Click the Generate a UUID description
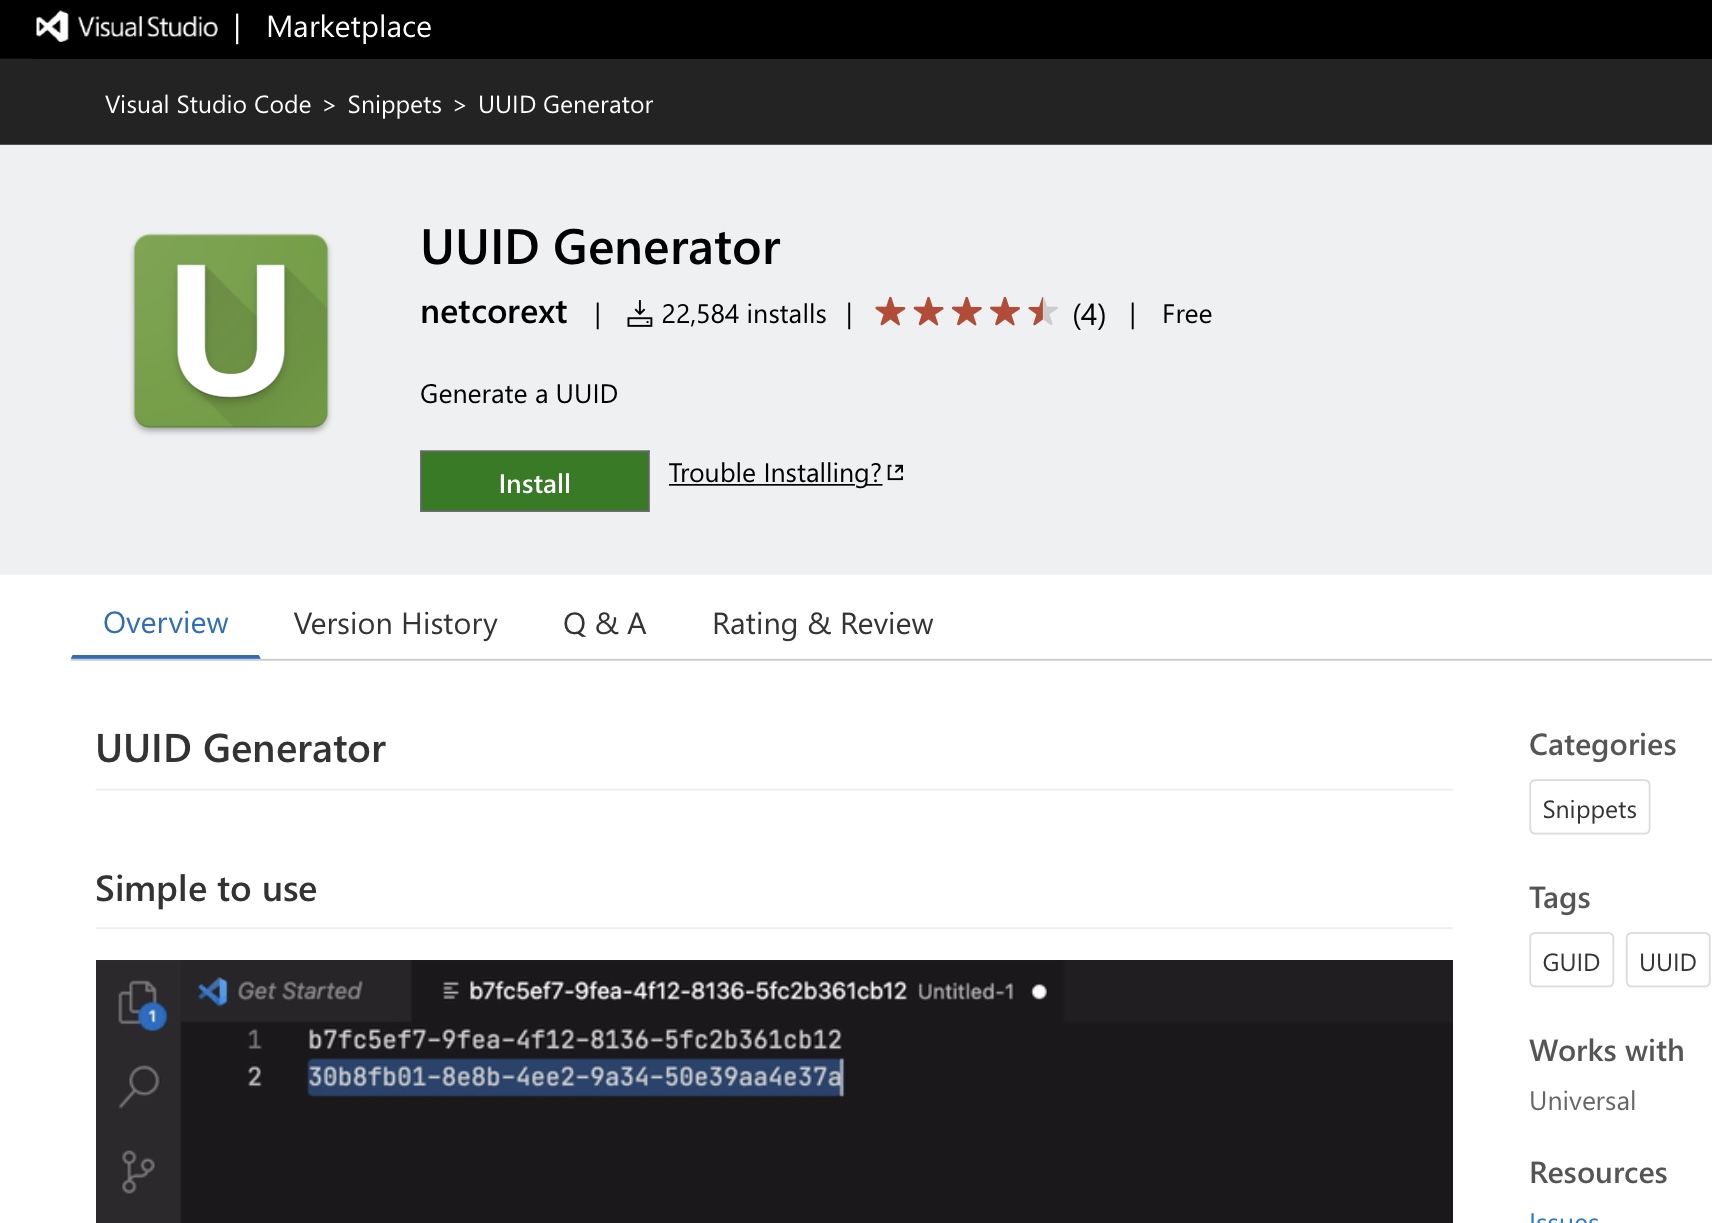 click(519, 394)
